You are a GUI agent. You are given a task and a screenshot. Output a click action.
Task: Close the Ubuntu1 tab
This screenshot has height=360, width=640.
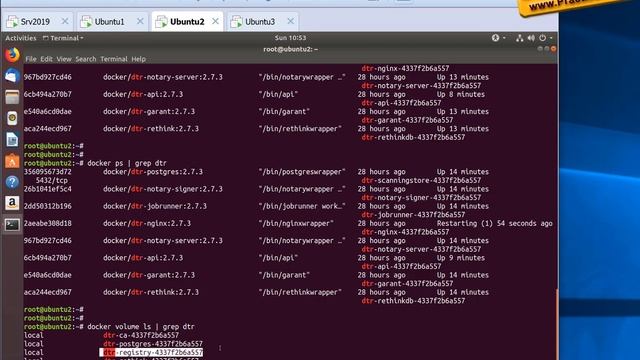pyautogui.click(x=140, y=21)
